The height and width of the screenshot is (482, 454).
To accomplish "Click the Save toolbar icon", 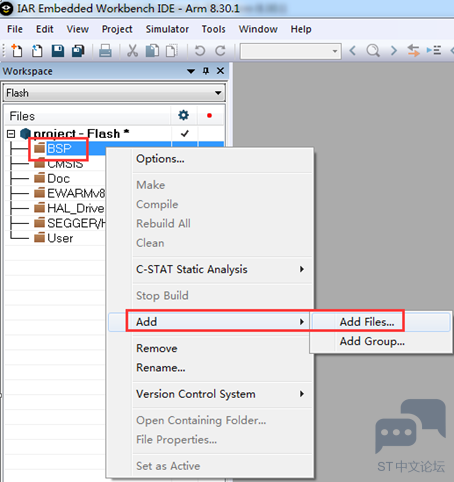I will pyautogui.click(x=58, y=51).
